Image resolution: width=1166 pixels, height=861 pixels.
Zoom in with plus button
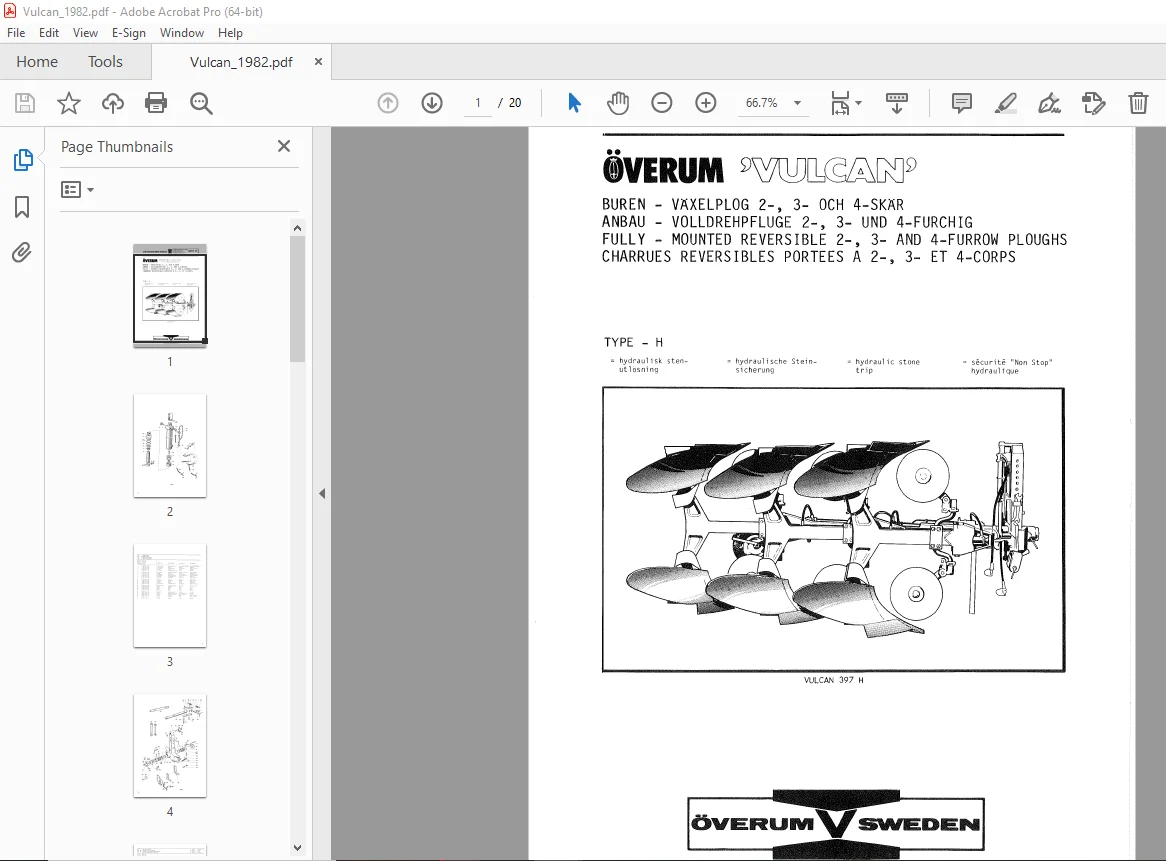tap(706, 103)
